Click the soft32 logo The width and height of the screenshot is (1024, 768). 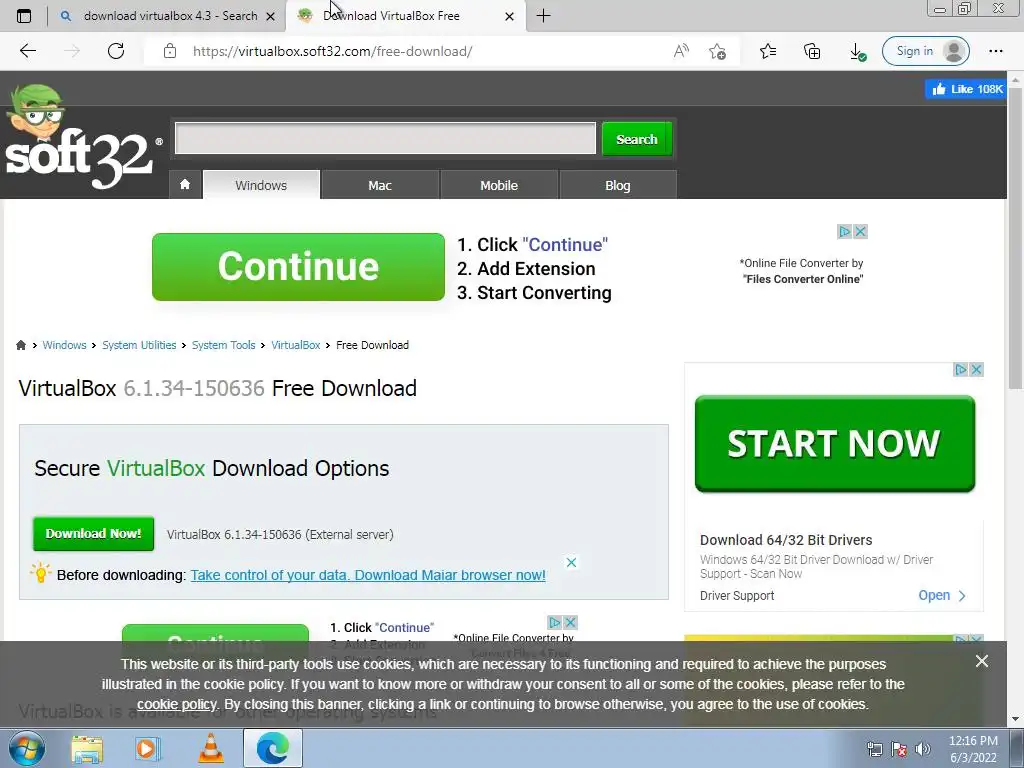pyautogui.click(x=82, y=136)
